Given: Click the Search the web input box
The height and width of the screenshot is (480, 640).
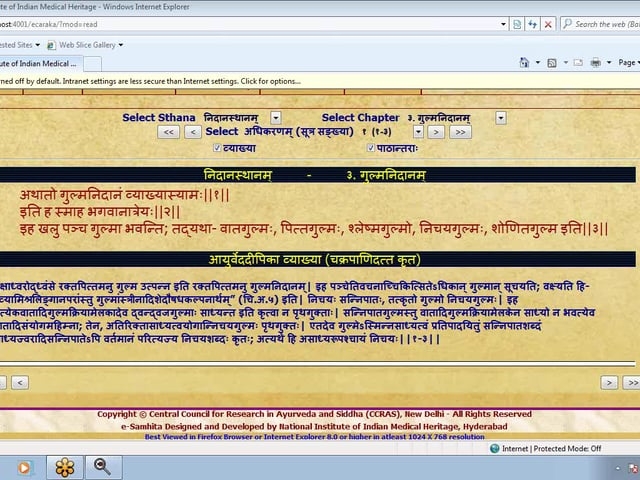Looking at the screenshot, I should coord(607,24).
